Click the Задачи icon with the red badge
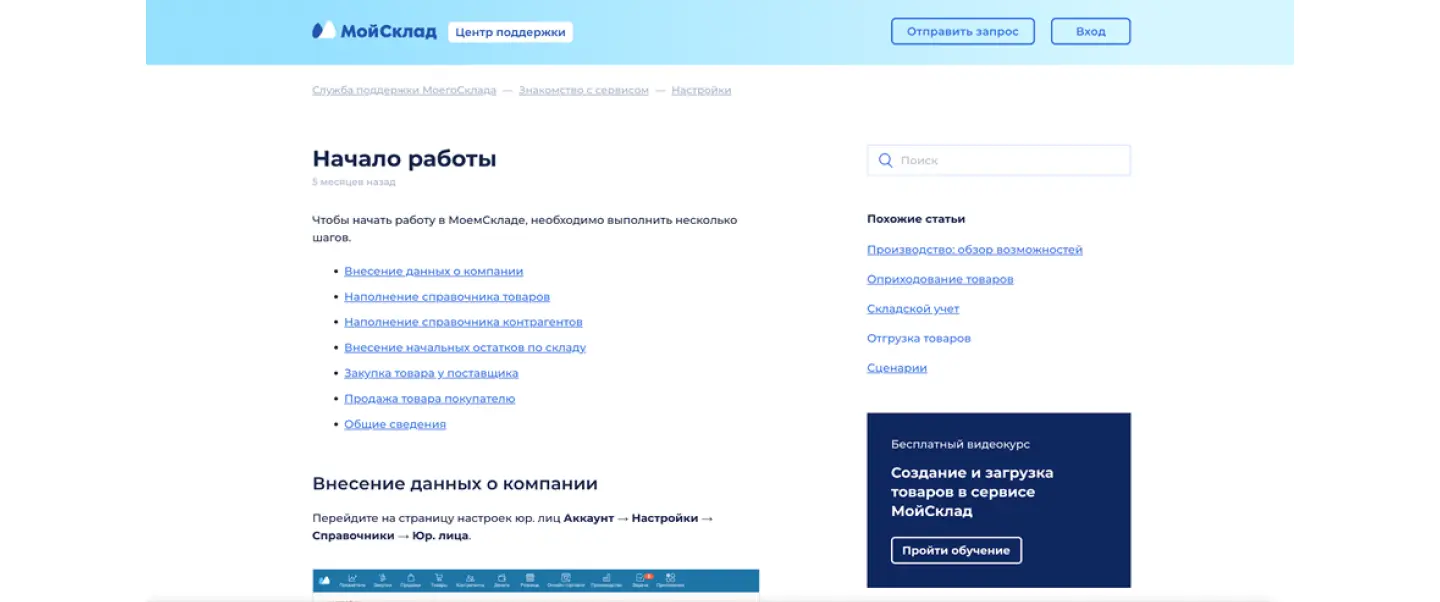This screenshot has height=602, width=1440. (641, 580)
